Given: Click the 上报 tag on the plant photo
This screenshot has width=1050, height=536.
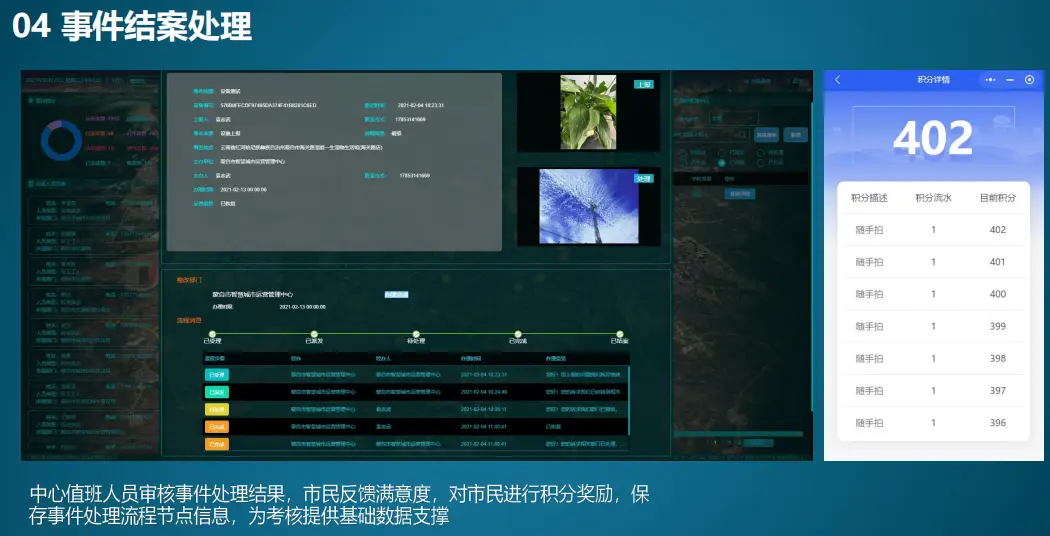Looking at the screenshot, I should tap(643, 84).
